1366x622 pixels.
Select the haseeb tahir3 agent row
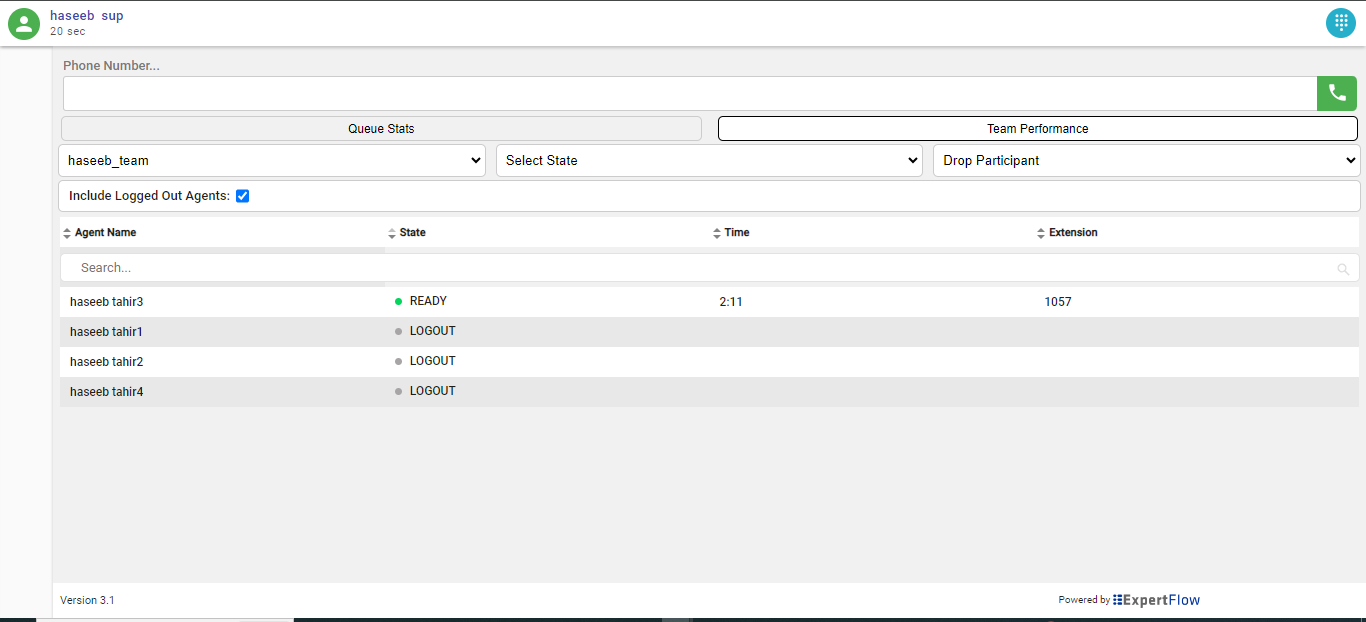[107, 302]
